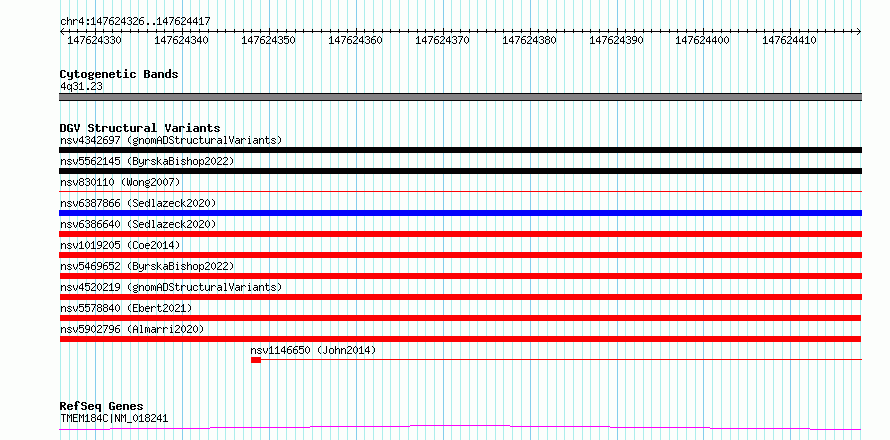Select nsv6387866 (Sedlazeck2020) label

[x=138, y=203]
